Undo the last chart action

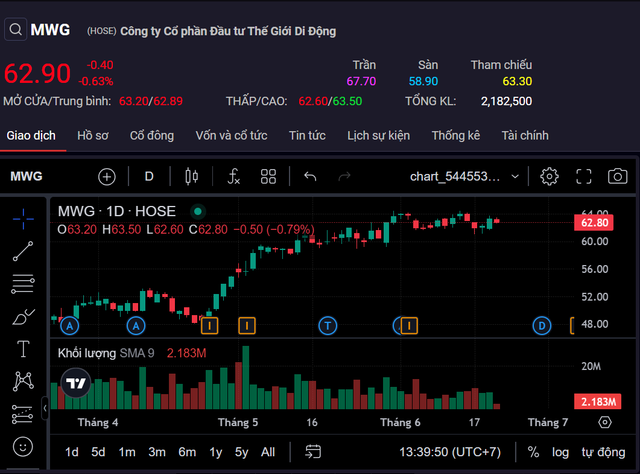pyautogui.click(x=310, y=177)
